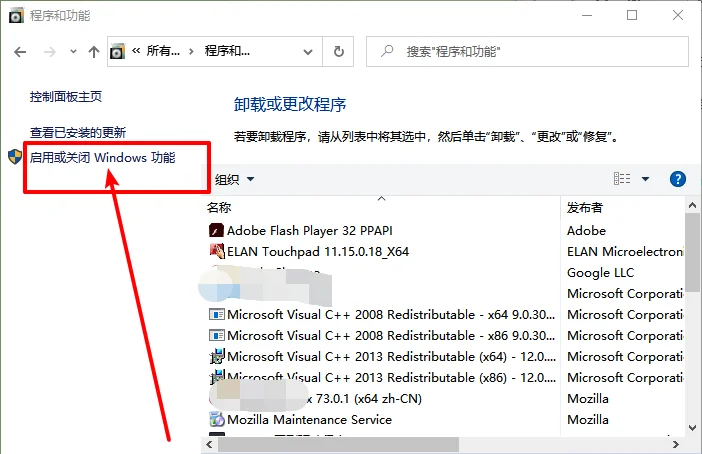Image resolution: width=702 pixels, height=454 pixels.
Task: Go to 控制面板主页
Action: pyautogui.click(x=66, y=97)
